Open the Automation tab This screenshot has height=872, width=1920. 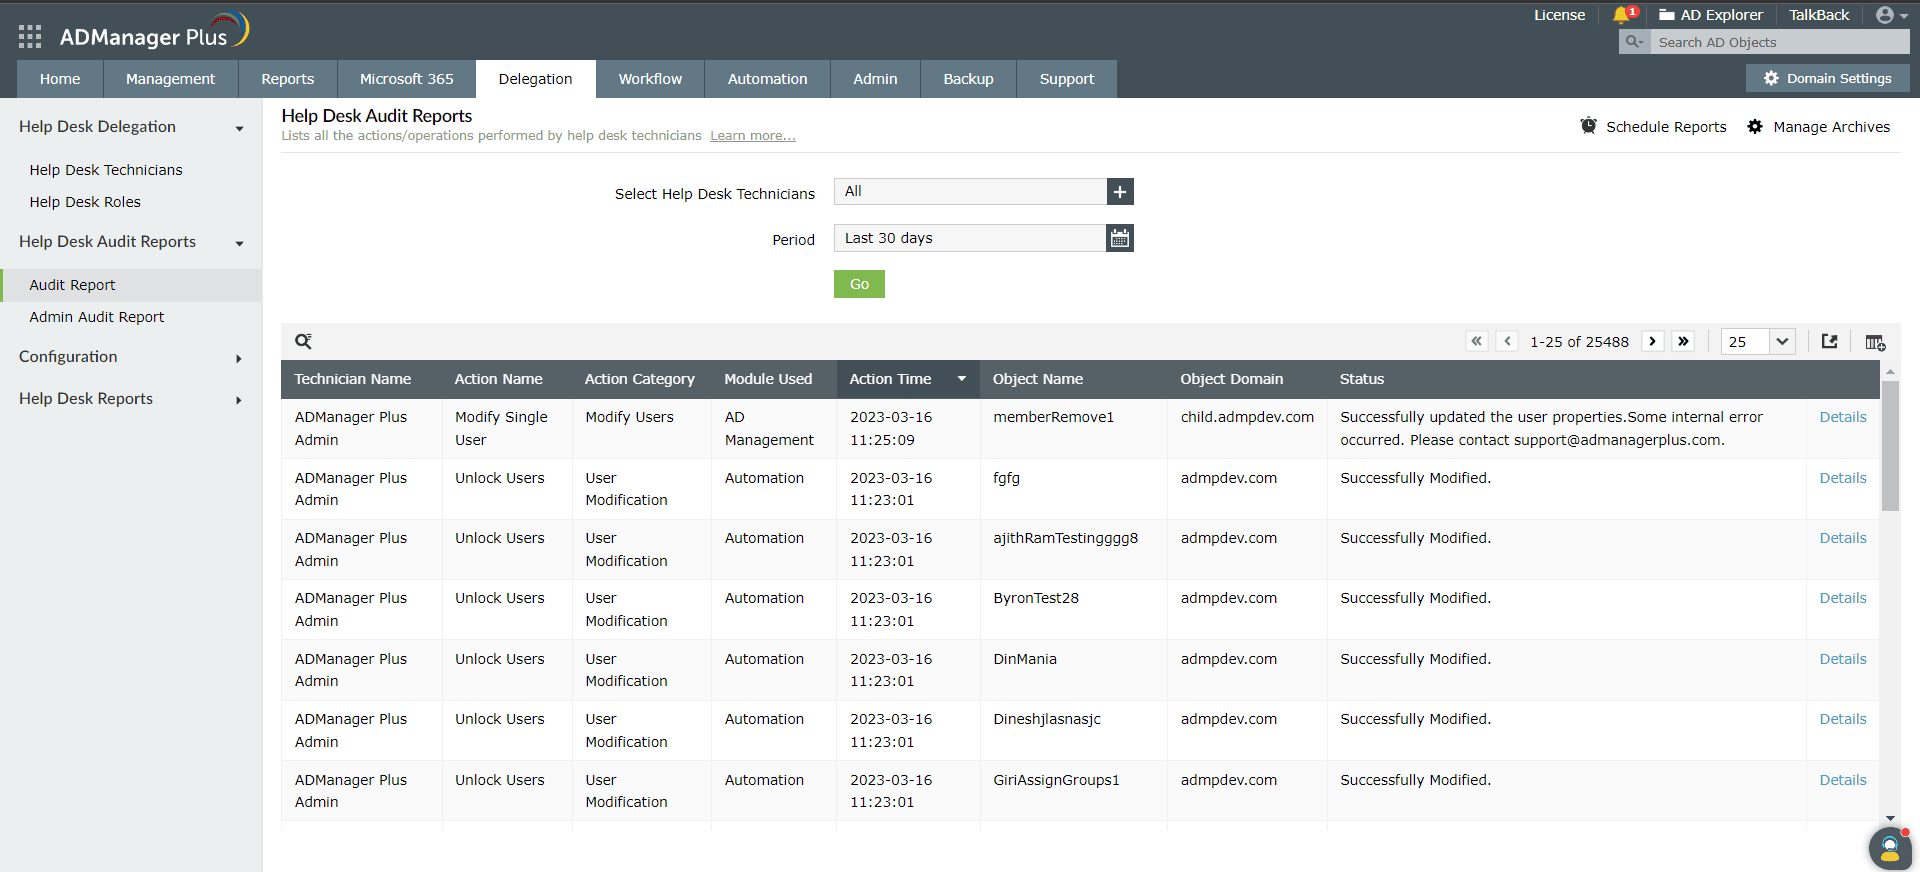click(767, 79)
